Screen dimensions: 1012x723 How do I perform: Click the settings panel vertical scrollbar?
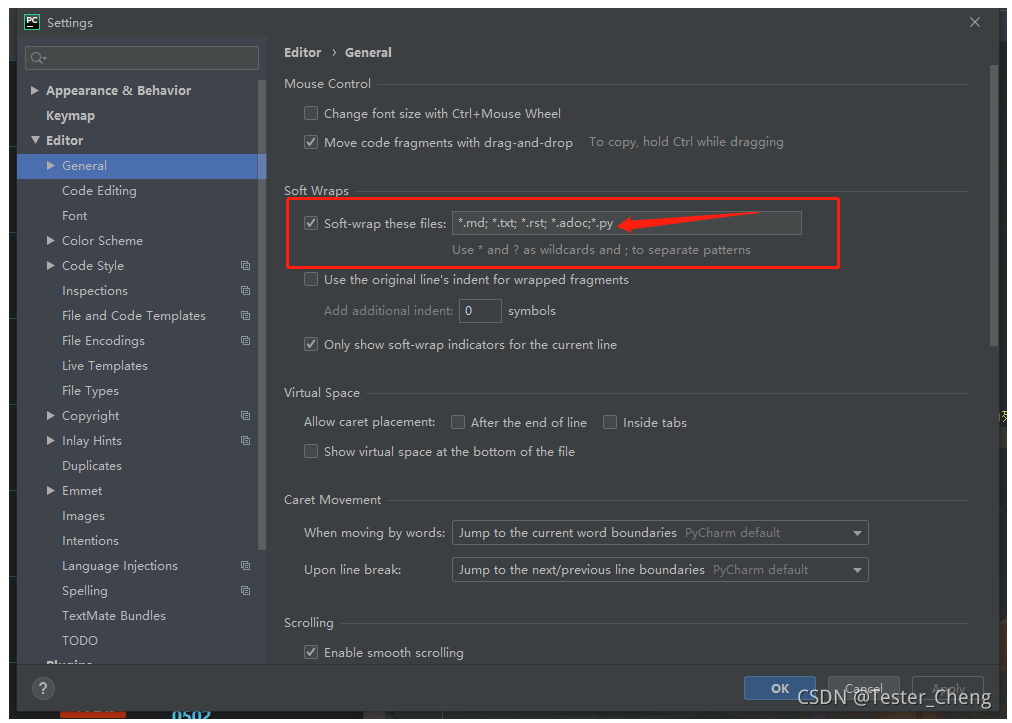coord(994,207)
